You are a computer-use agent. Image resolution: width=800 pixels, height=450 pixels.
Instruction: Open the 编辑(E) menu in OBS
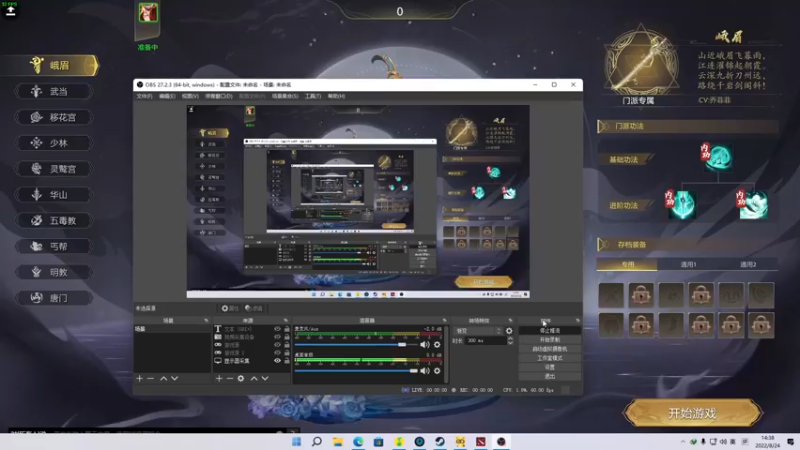pyautogui.click(x=167, y=96)
